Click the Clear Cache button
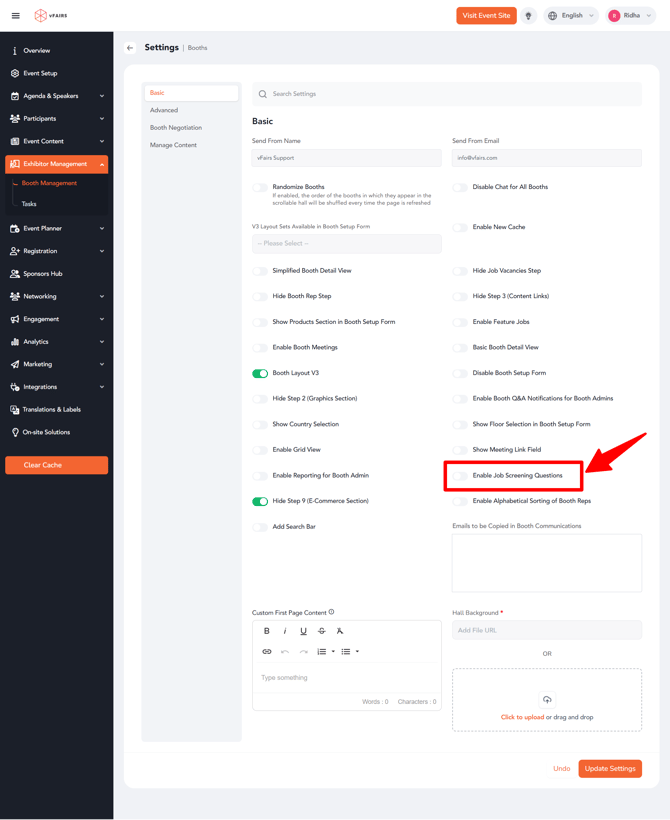 point(56,465)
